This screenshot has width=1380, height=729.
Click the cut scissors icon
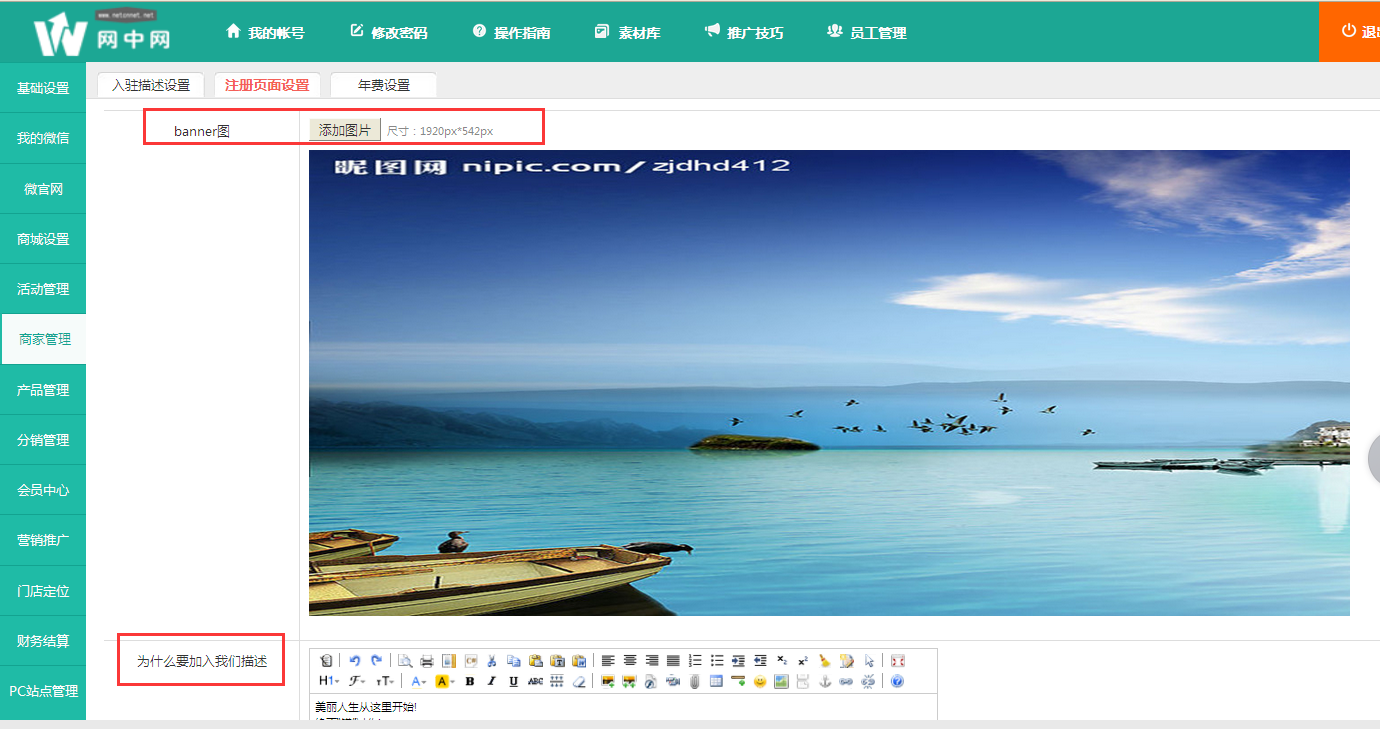click(x=492, y=661)
